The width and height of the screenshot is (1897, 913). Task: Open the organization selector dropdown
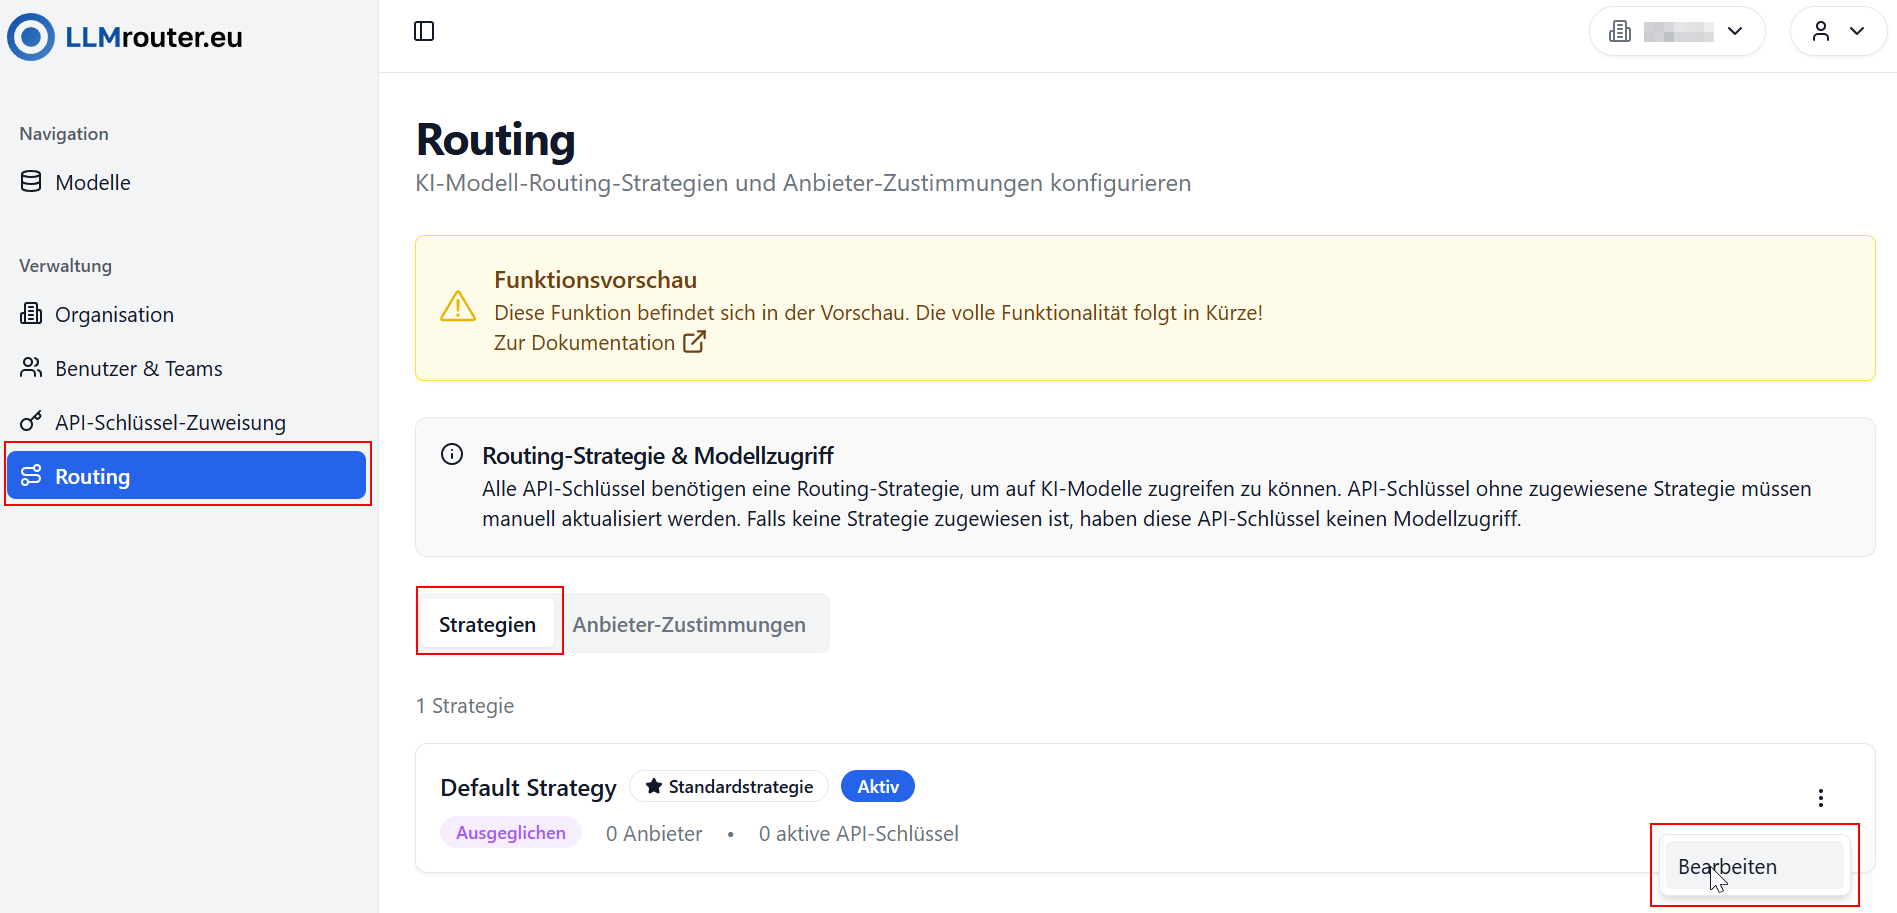(1676, 31)
